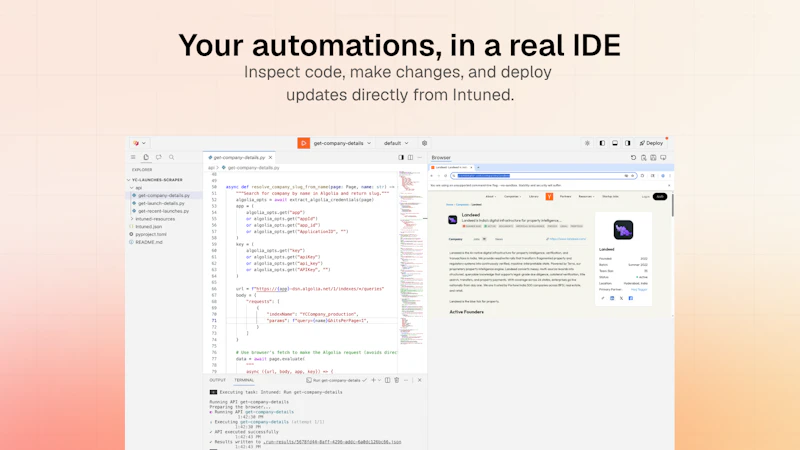Open the get-company-details API selector dropdown

tap(342, 143)
